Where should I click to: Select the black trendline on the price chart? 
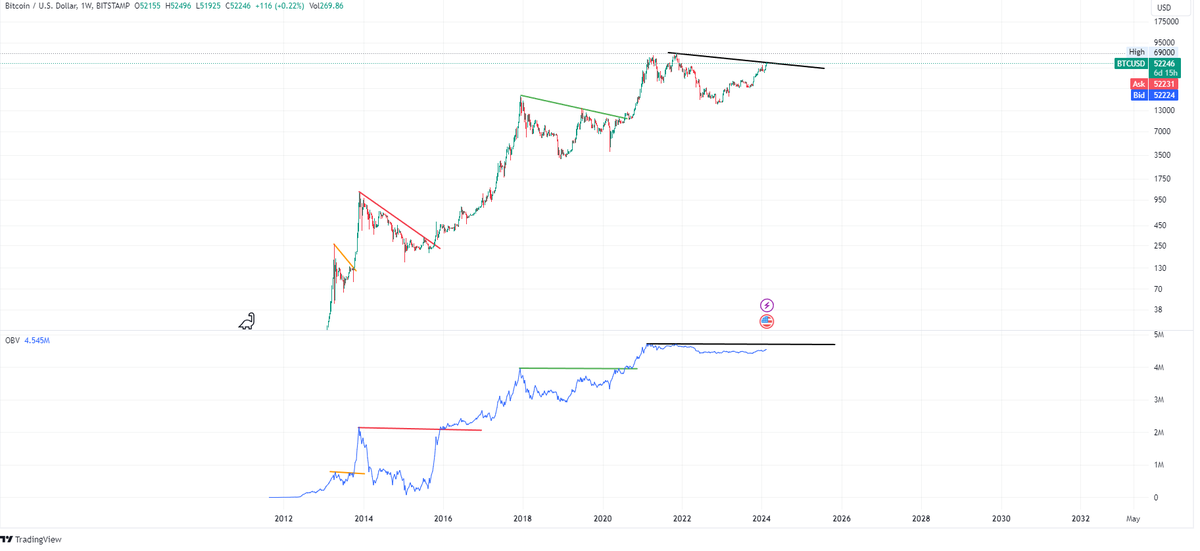[747, 60]
